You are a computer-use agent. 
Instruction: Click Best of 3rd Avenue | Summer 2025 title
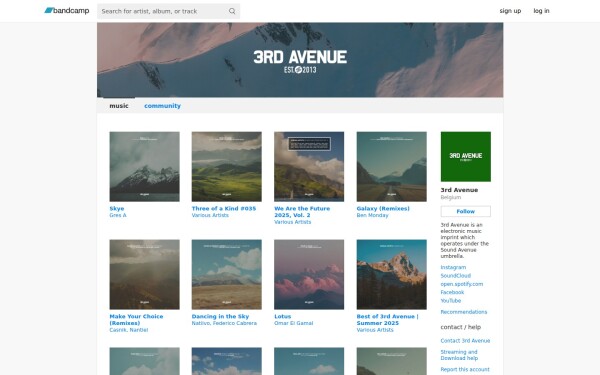coord(387,320)
